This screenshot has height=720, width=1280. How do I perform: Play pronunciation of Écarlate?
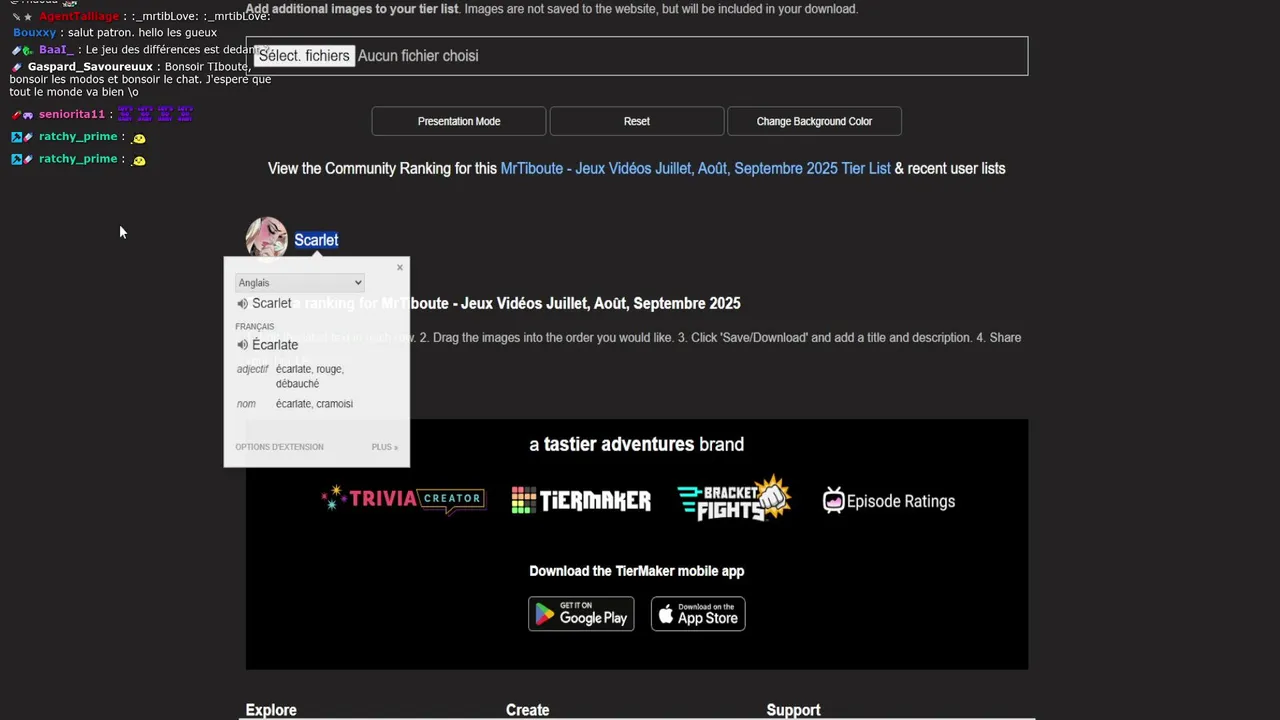coord(242,345)
